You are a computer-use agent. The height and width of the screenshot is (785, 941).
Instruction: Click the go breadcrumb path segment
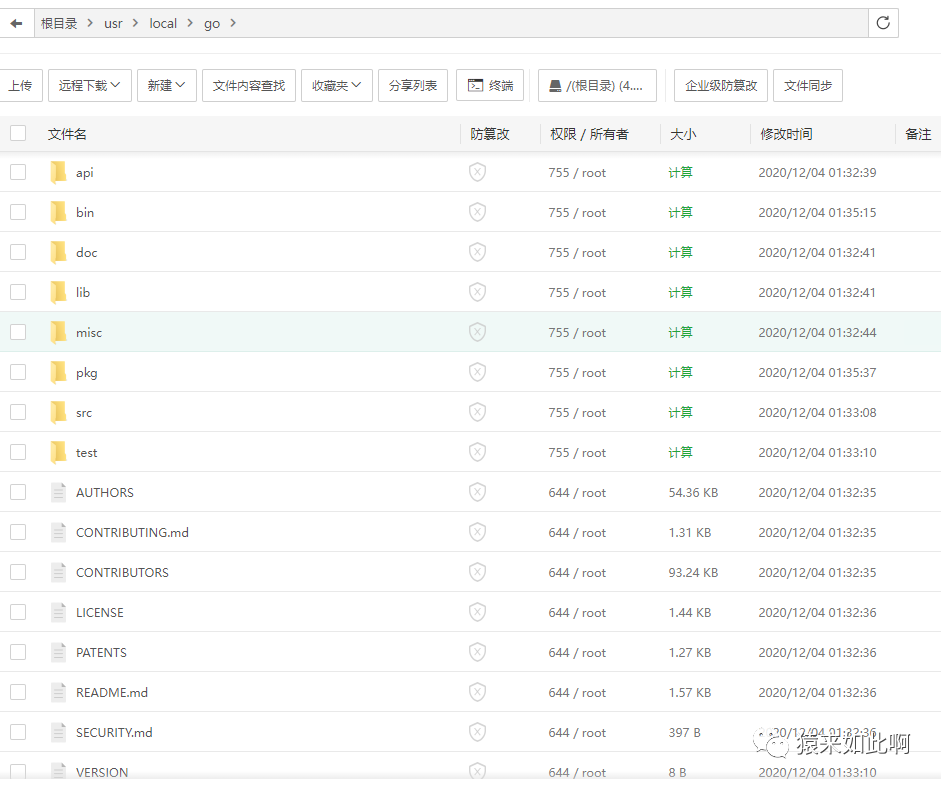tap(212, 23)
